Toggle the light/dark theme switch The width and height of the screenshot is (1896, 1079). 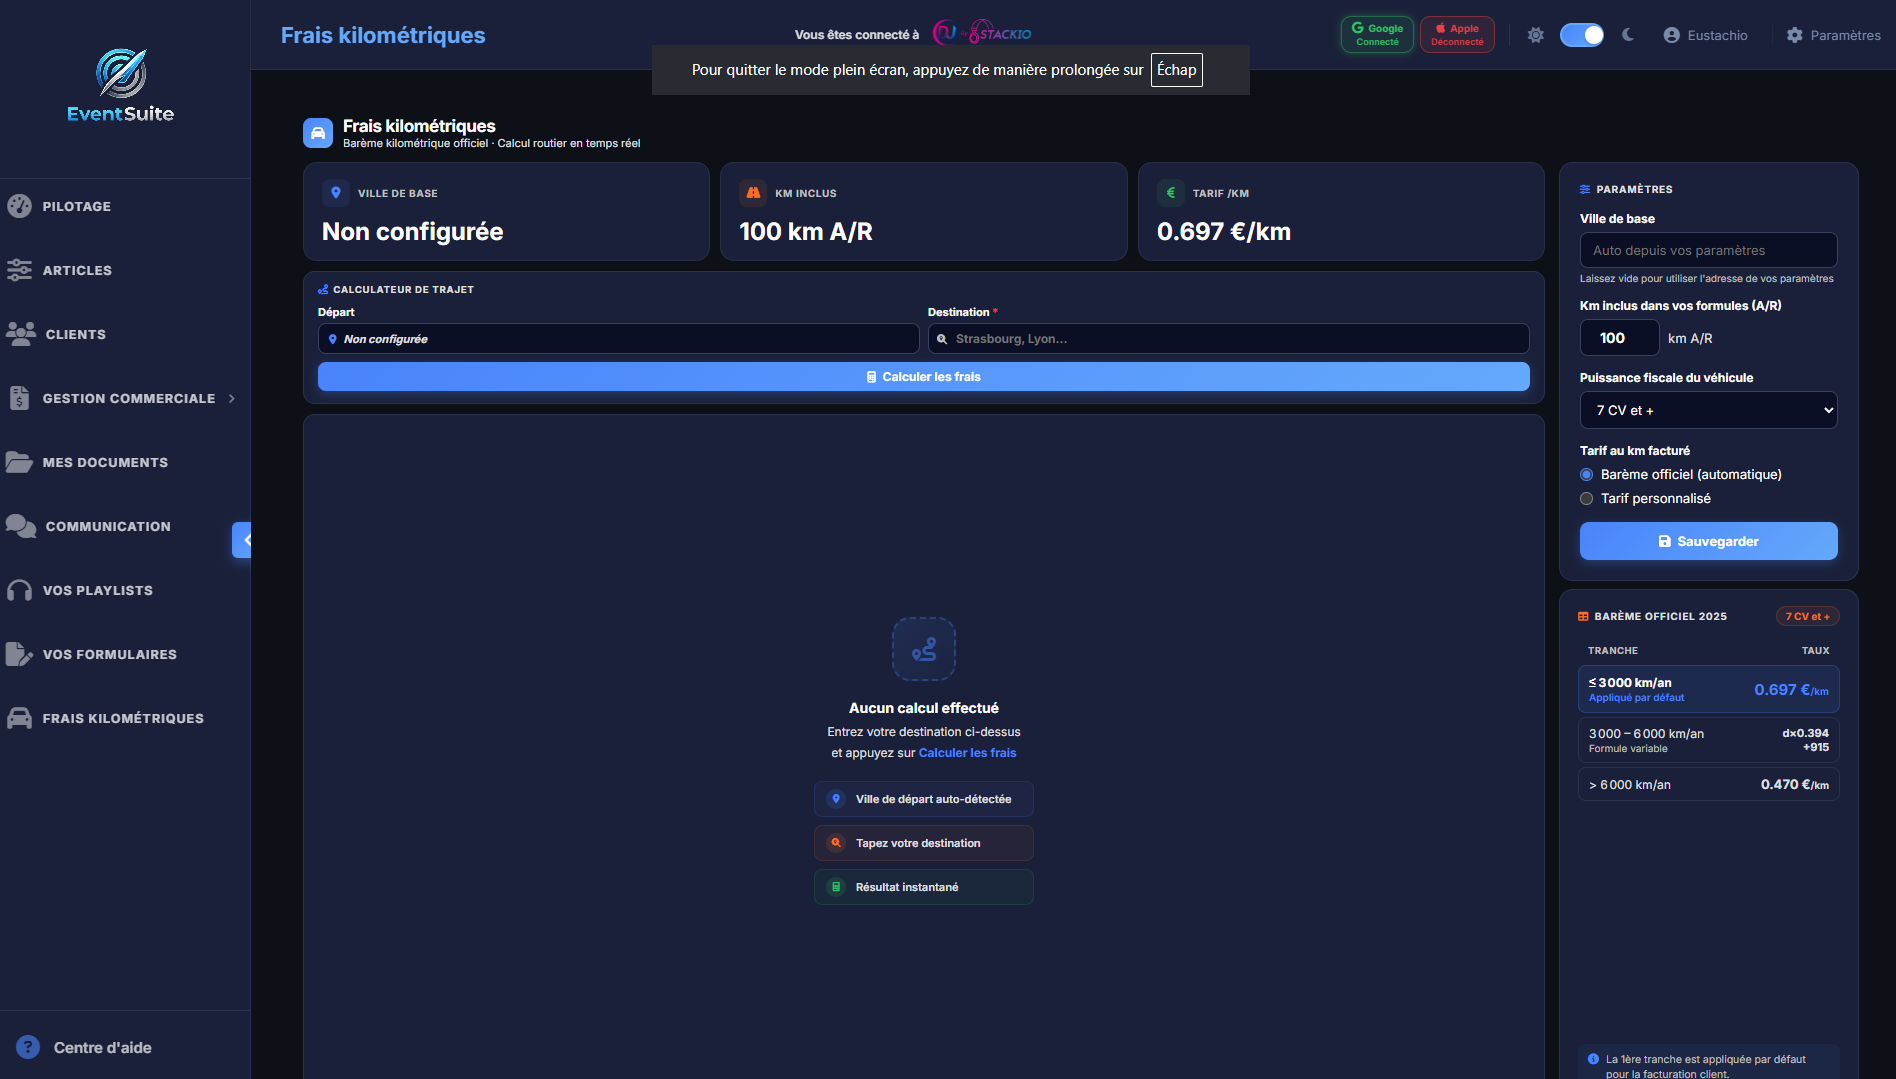(x=1582, y=35)
